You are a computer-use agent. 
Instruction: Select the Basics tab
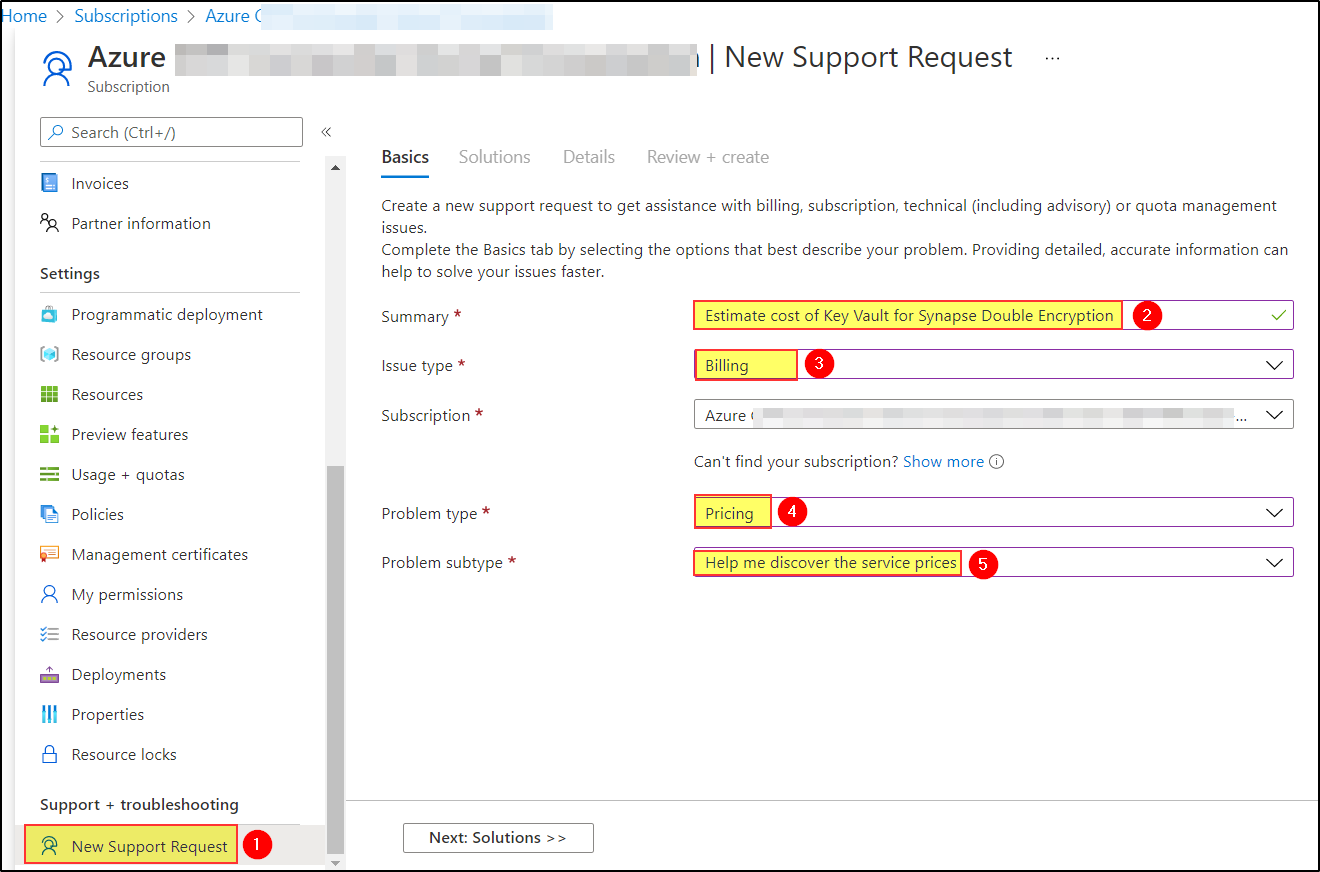pos(405,157)
